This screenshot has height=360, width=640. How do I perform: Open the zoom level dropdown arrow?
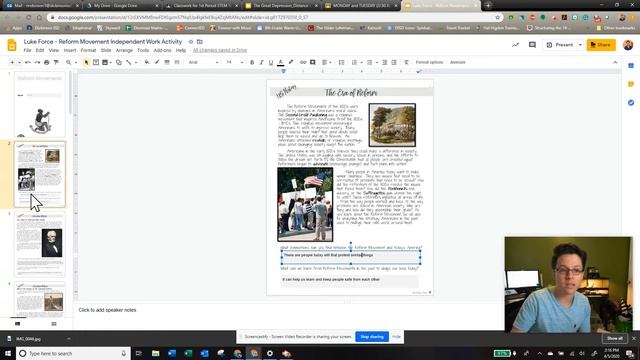pos(76,62)
